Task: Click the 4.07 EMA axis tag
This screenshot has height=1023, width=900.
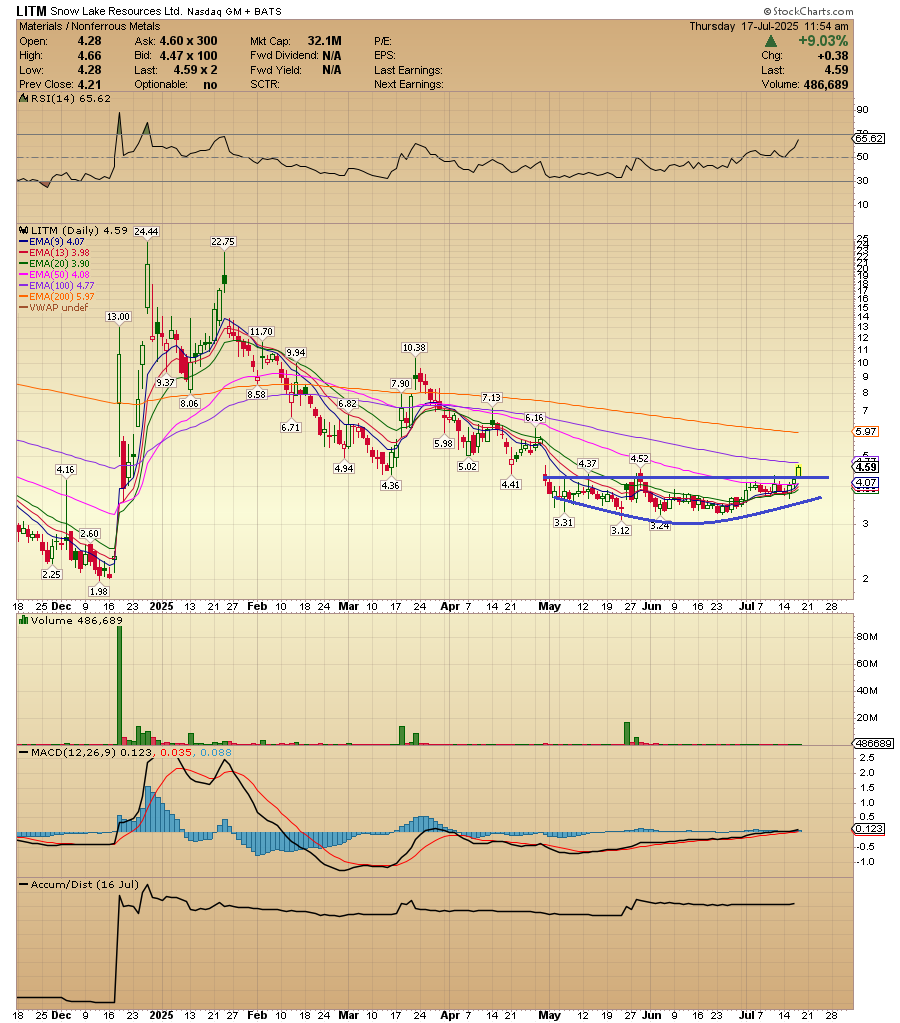Action: click(866, 483)
